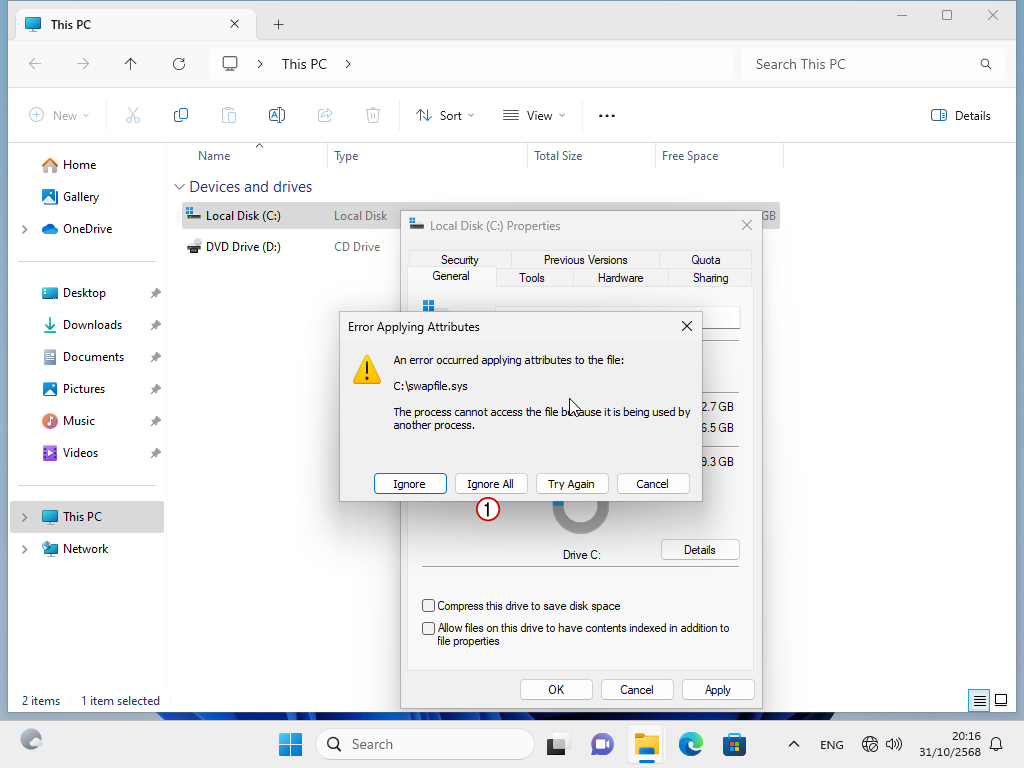Toggle the Details pane button
1024x768 pixels.
click(960, 115)
